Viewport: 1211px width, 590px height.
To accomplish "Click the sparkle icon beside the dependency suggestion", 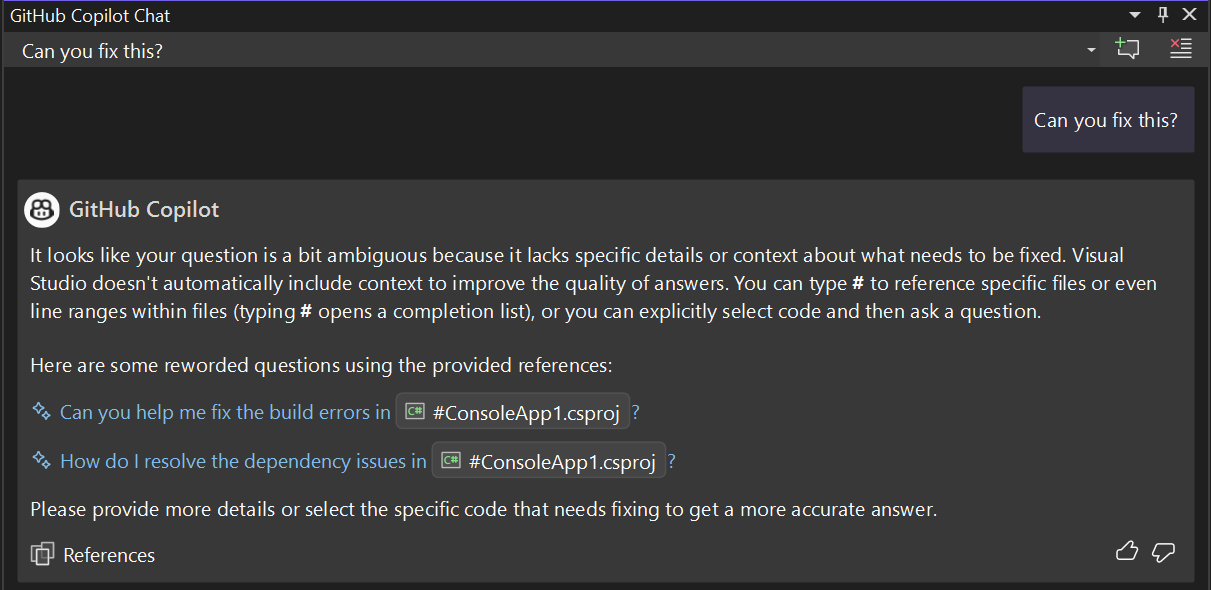I will [x=41, y=460].
